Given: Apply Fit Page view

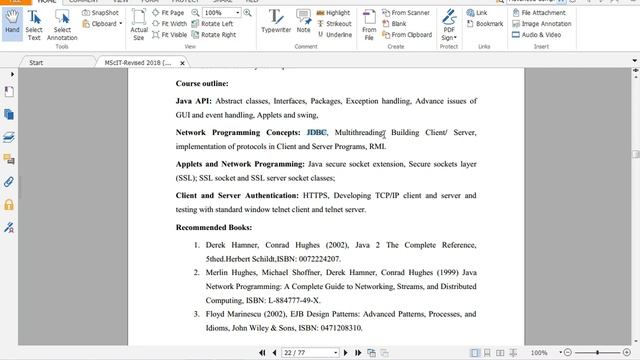Looking at the screenshot, I should click(x=168, y=13).
